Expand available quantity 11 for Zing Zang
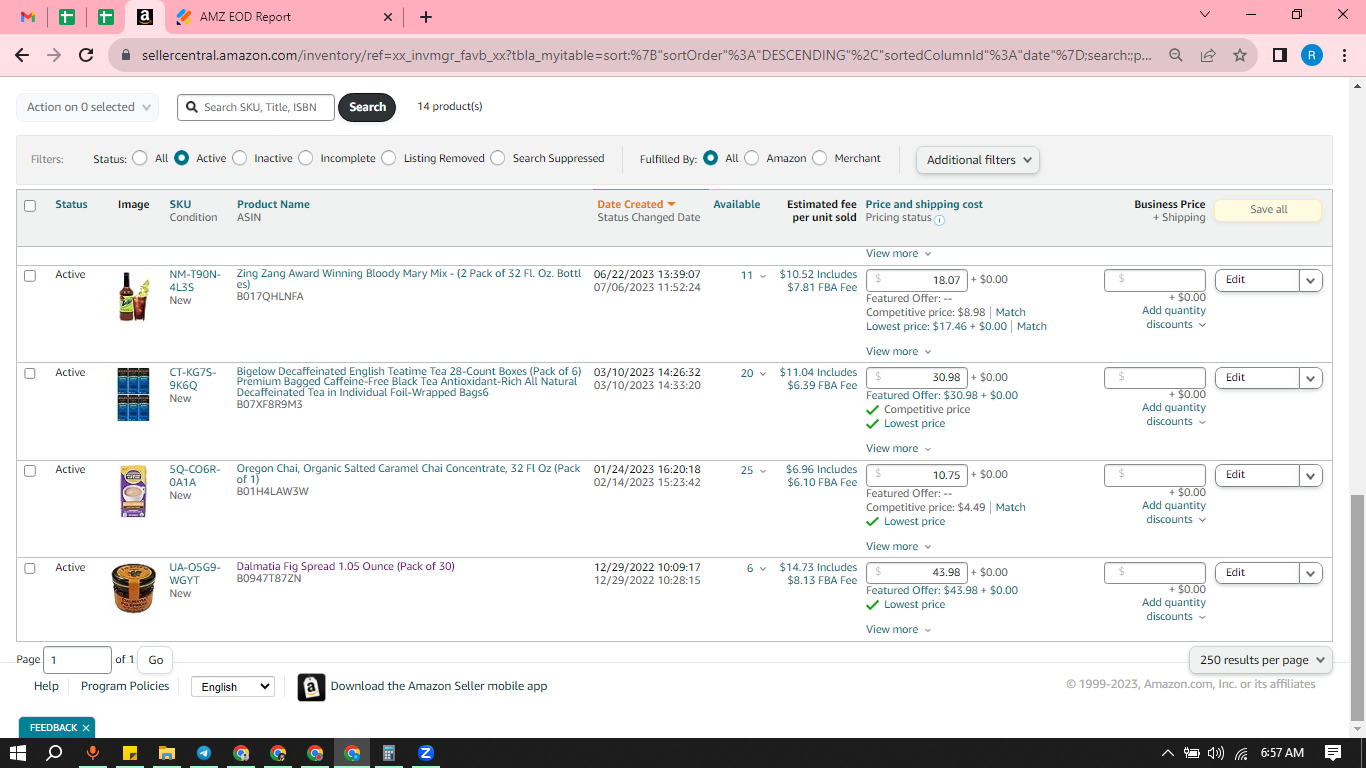 (754, 276)
